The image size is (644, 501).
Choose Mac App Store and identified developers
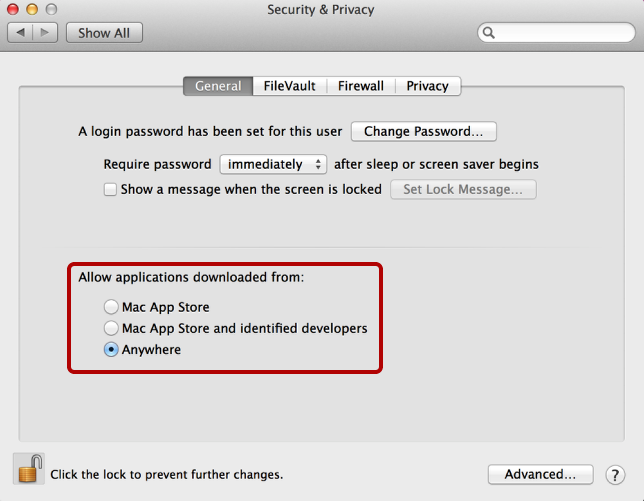tap(111, 328)
